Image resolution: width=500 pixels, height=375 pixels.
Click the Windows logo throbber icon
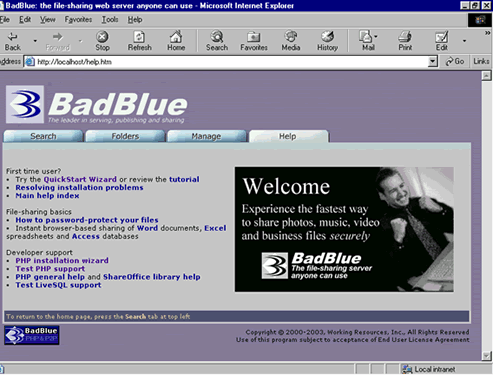480,20
